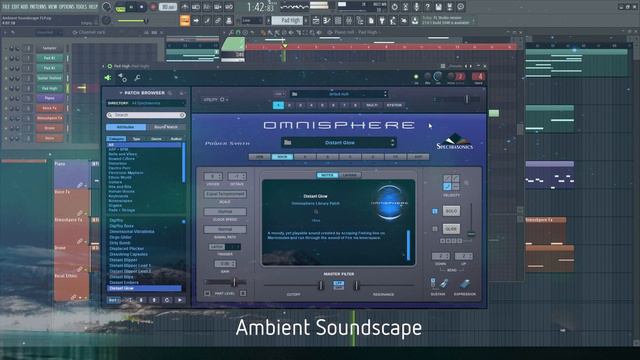This screenshot has height=360, width=640.
Task: Open the mixer faders icon in FL toolbar
Action: click(349, 20)
